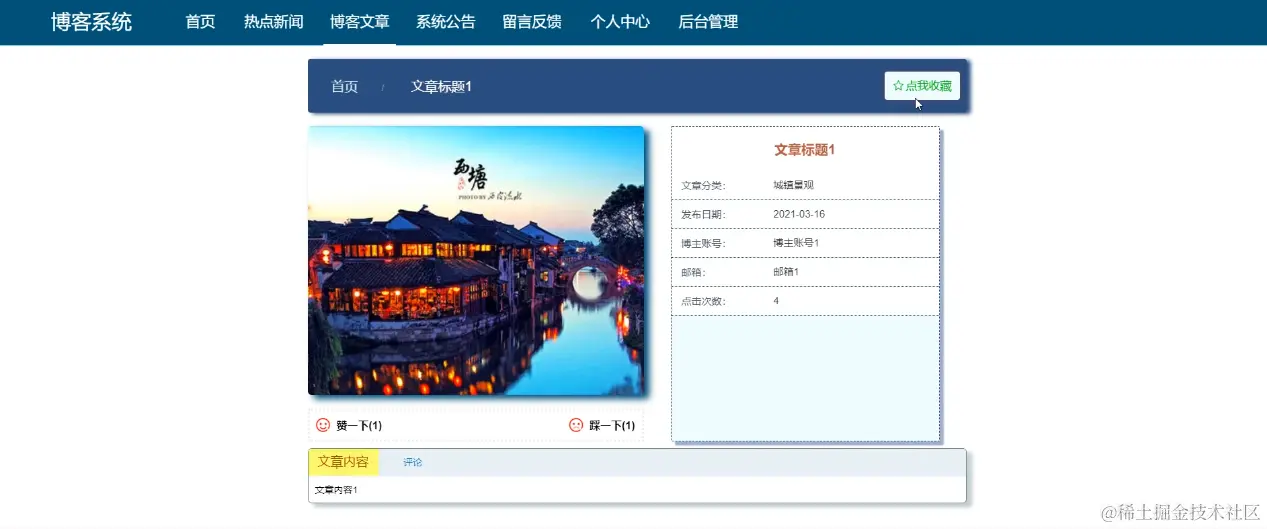Viewport: 1267px width, 529px height.
Task: Click the 城镇景观 category value
Action: pyautogui.click(x=793, y=185)
